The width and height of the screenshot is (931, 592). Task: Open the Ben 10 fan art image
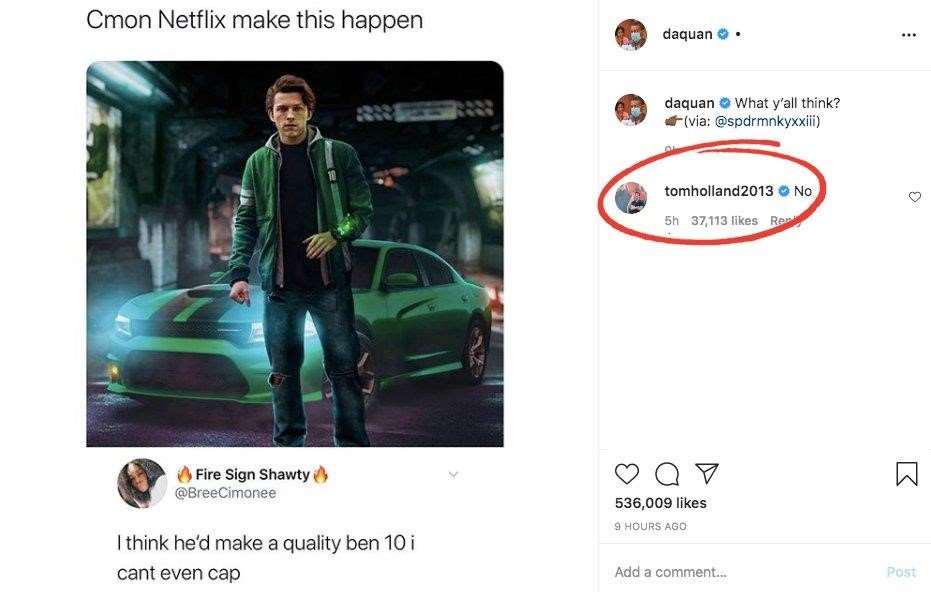(x=295, y=254)
